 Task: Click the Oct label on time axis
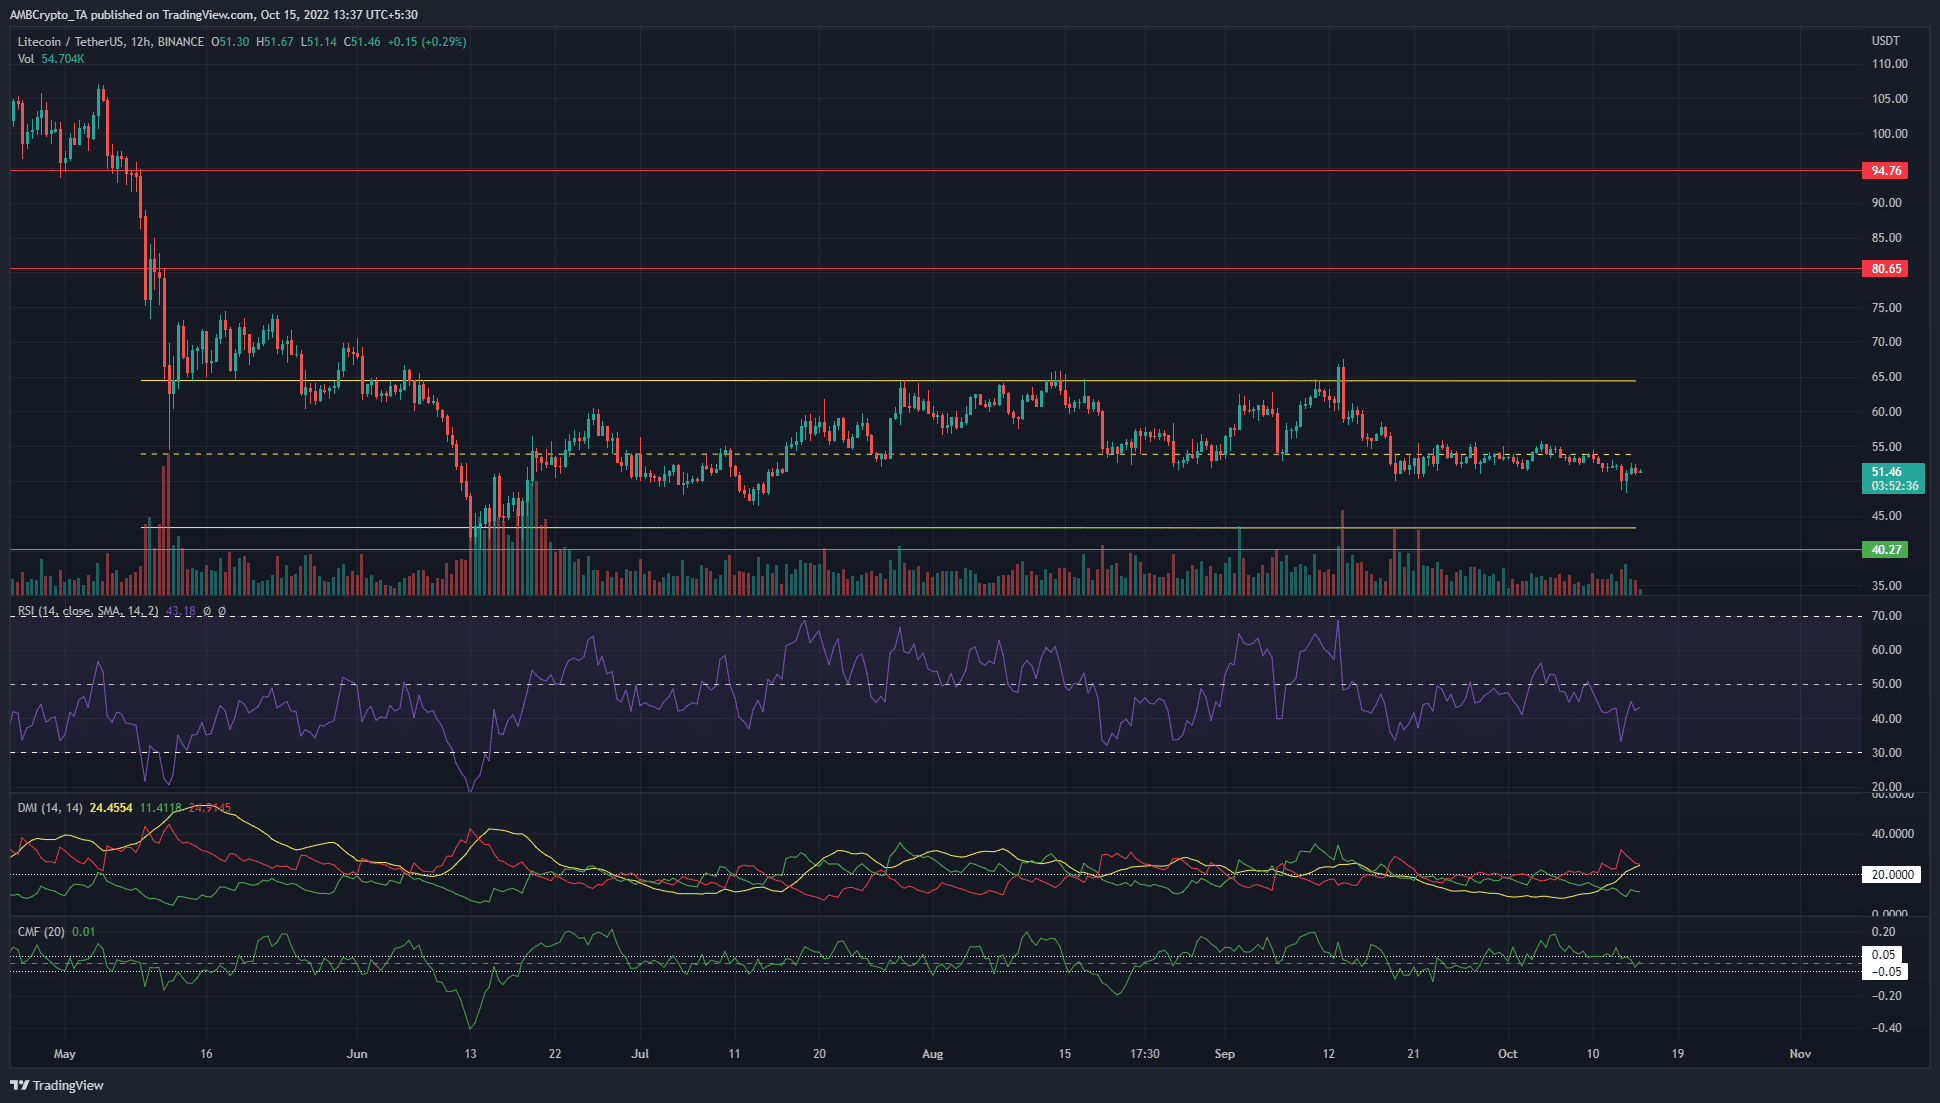[x=1507, y=1053]
